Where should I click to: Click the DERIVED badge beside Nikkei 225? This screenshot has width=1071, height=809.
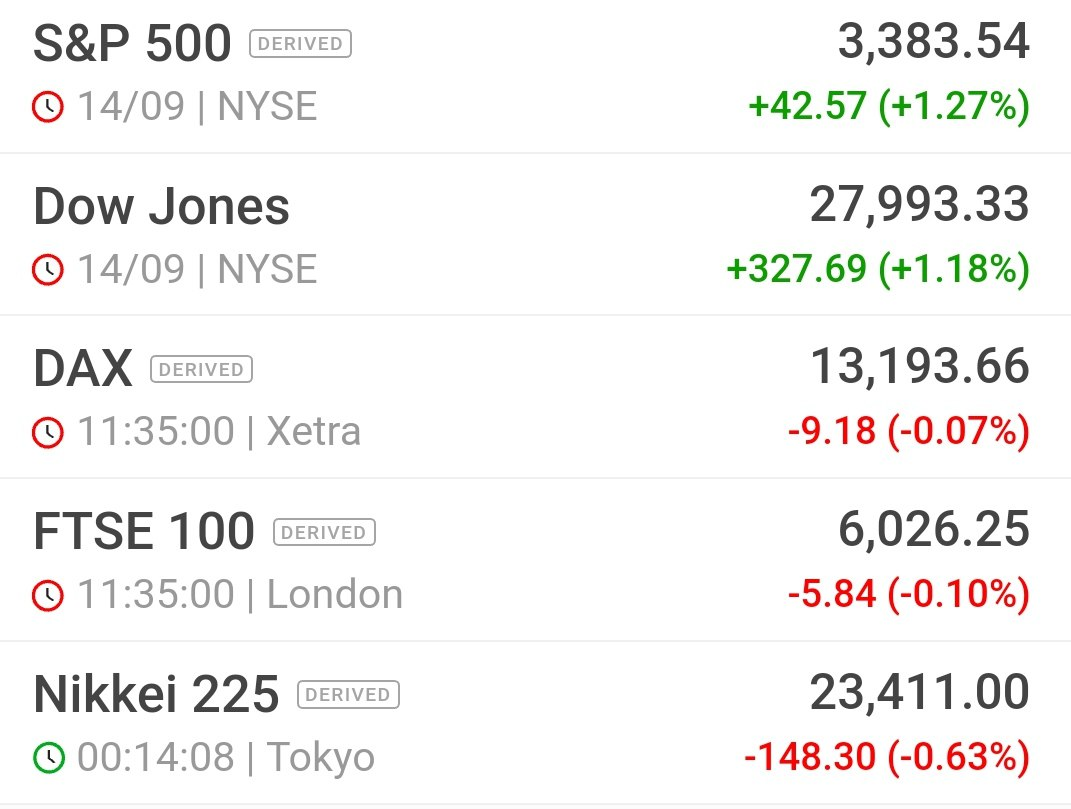(x=348, y=695)
